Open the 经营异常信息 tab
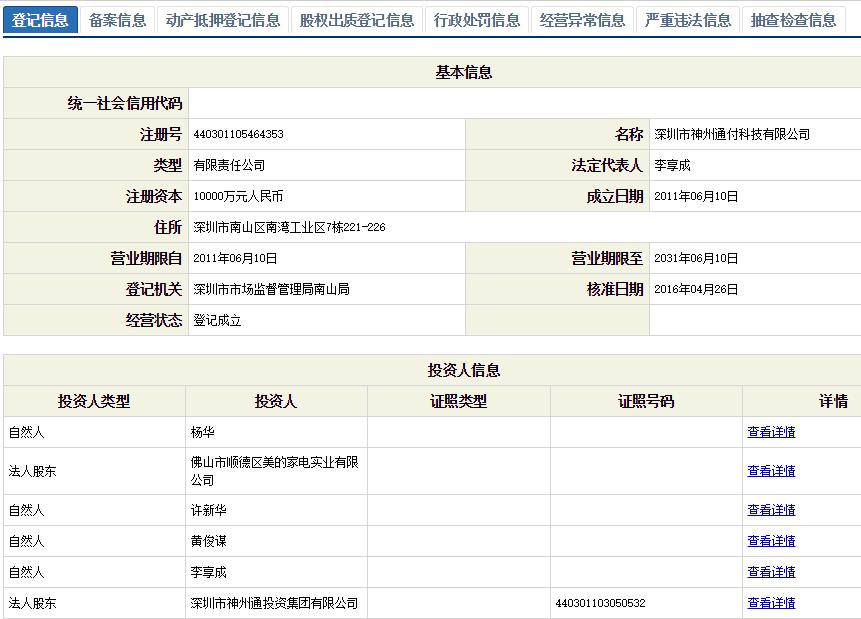This screenshot has width=861, height=619. 582,19
